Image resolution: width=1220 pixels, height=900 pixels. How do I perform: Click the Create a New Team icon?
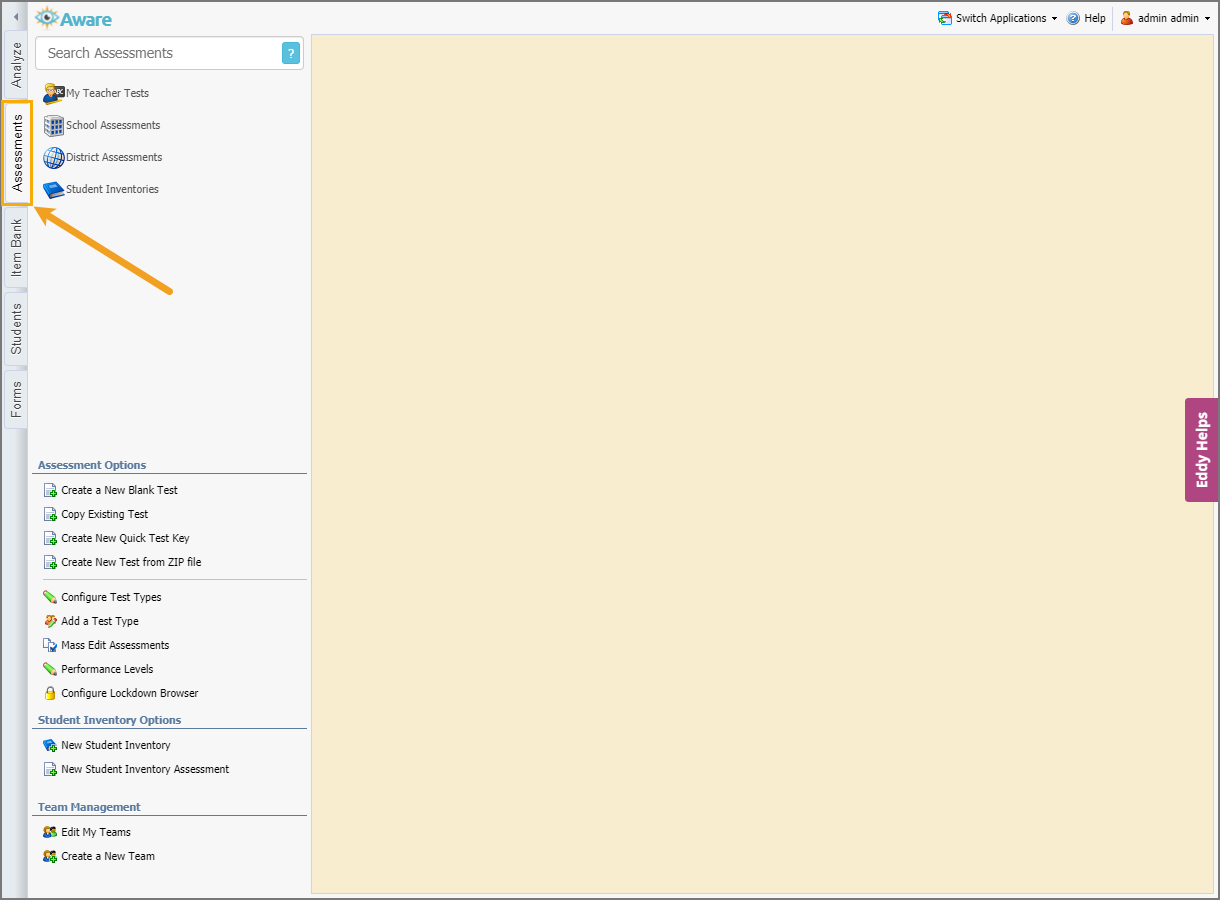[x=50, y=856]
